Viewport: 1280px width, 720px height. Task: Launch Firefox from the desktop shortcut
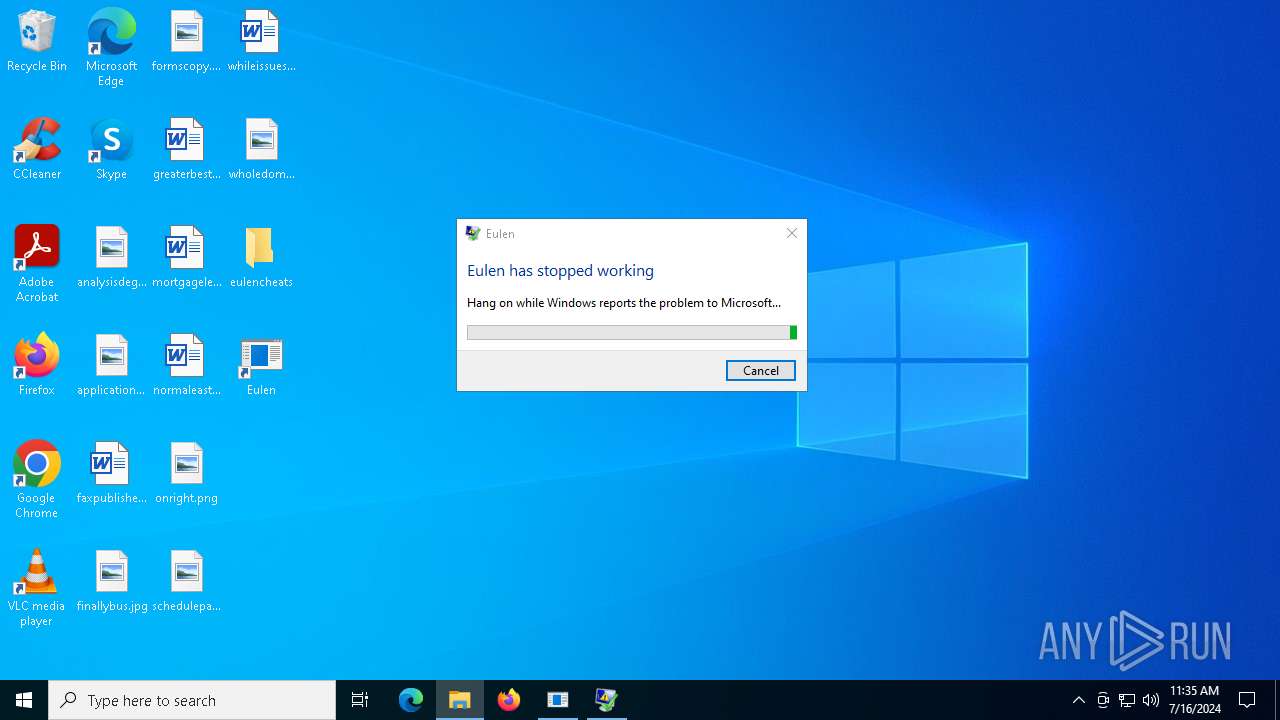click(x=37, y=366)
